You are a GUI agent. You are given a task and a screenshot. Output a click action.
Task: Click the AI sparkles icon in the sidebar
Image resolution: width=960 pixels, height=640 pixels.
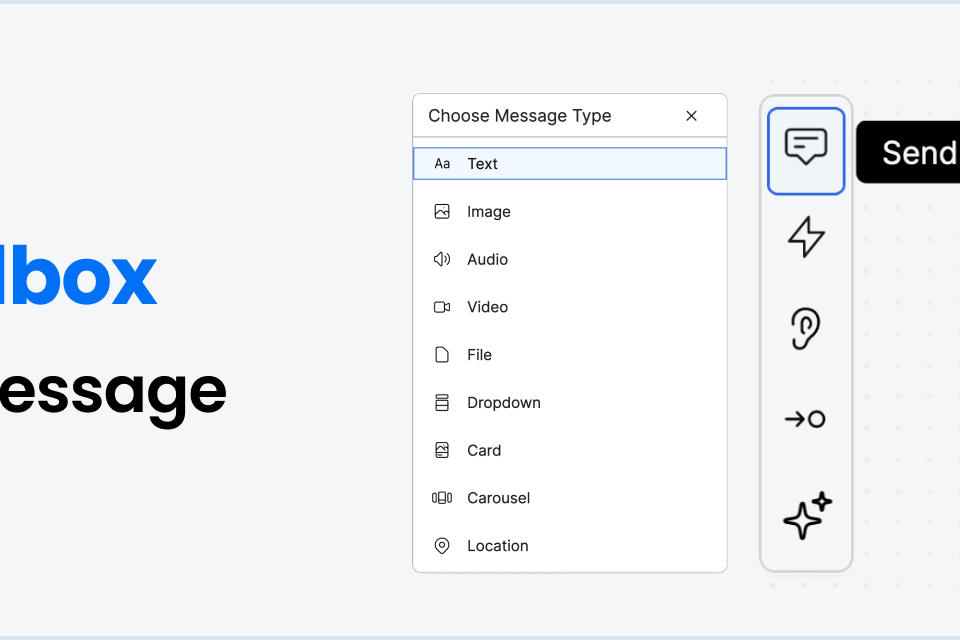pyautogui.click(x=806, y=516)
